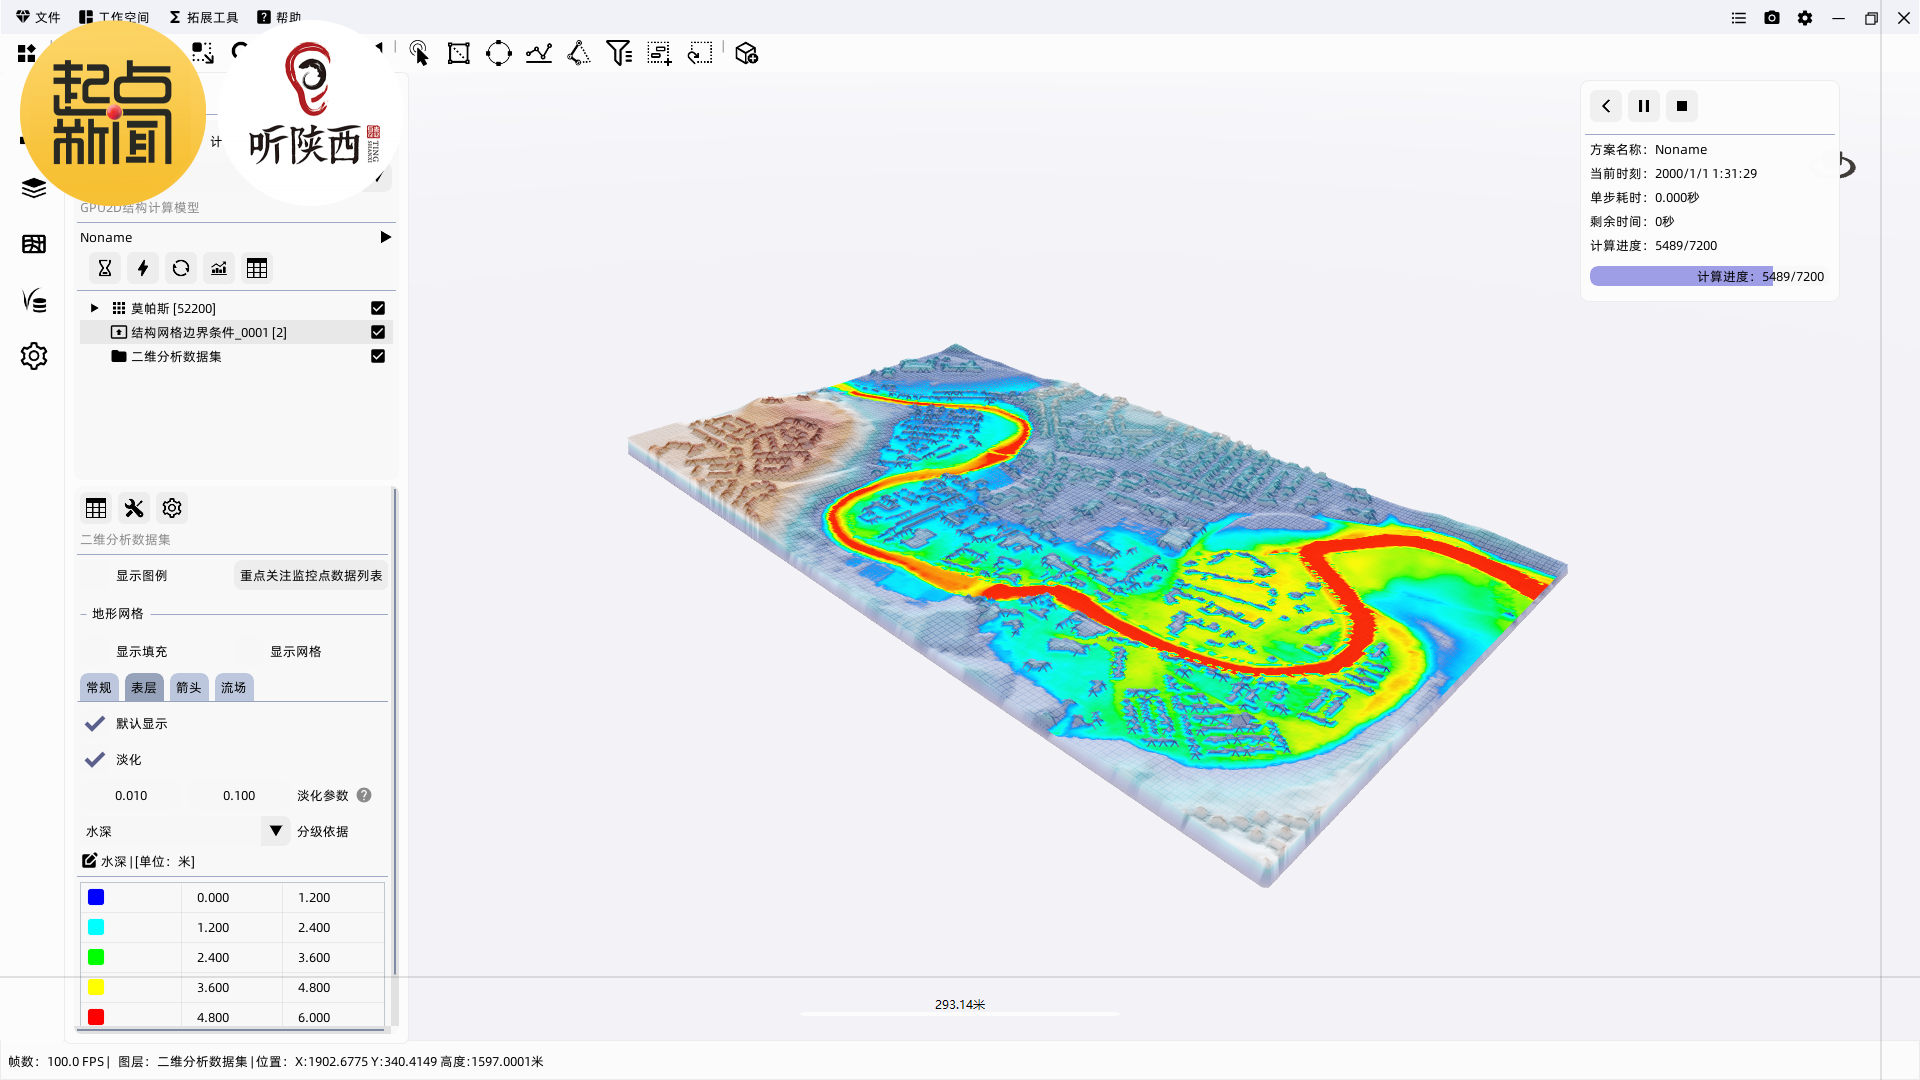Expand the Noname scheme arrow

(x=385, y=237)
